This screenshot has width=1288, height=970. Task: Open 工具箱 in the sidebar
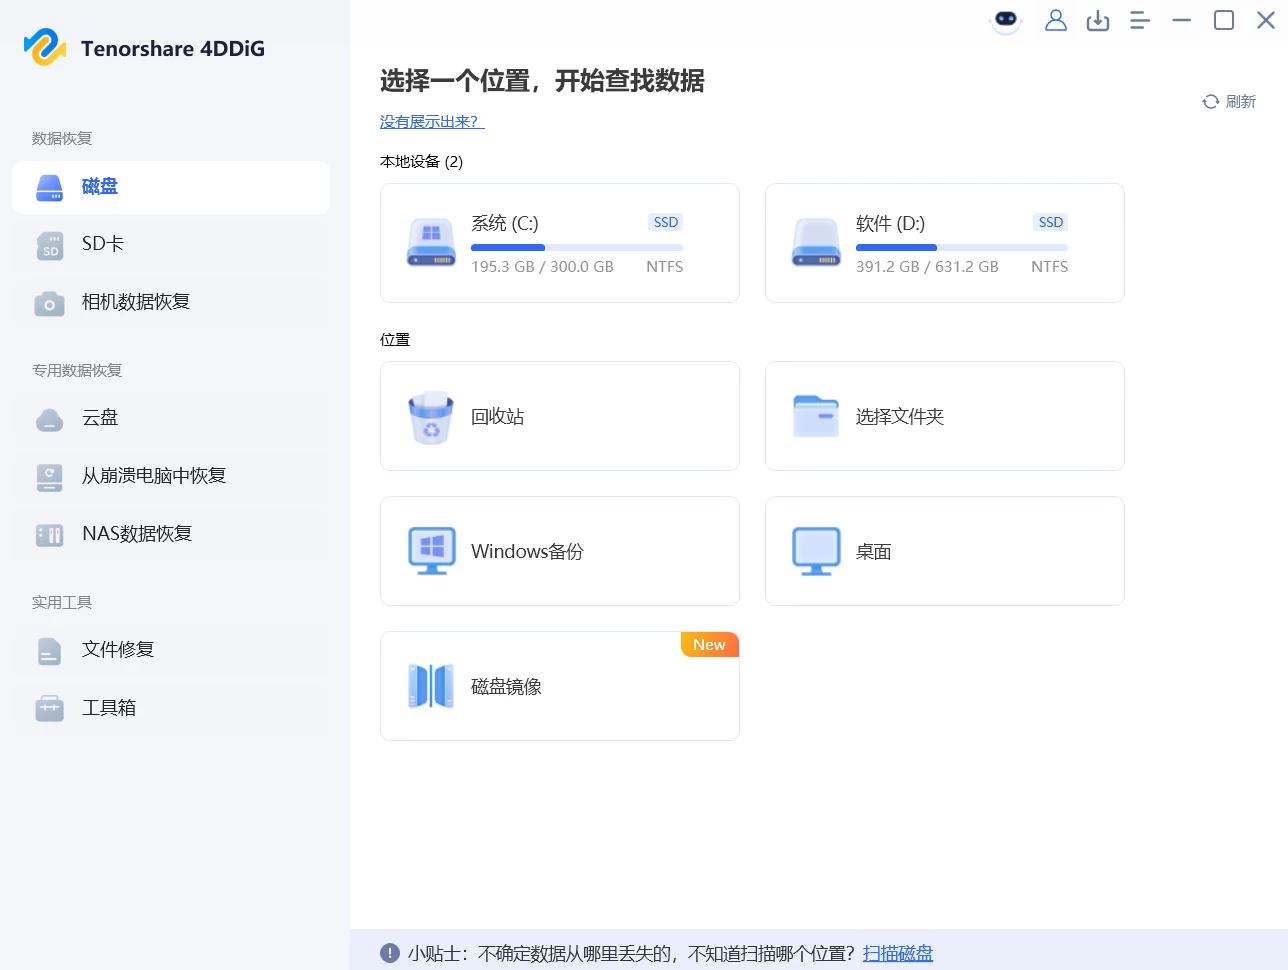click(x=171, y=708)
